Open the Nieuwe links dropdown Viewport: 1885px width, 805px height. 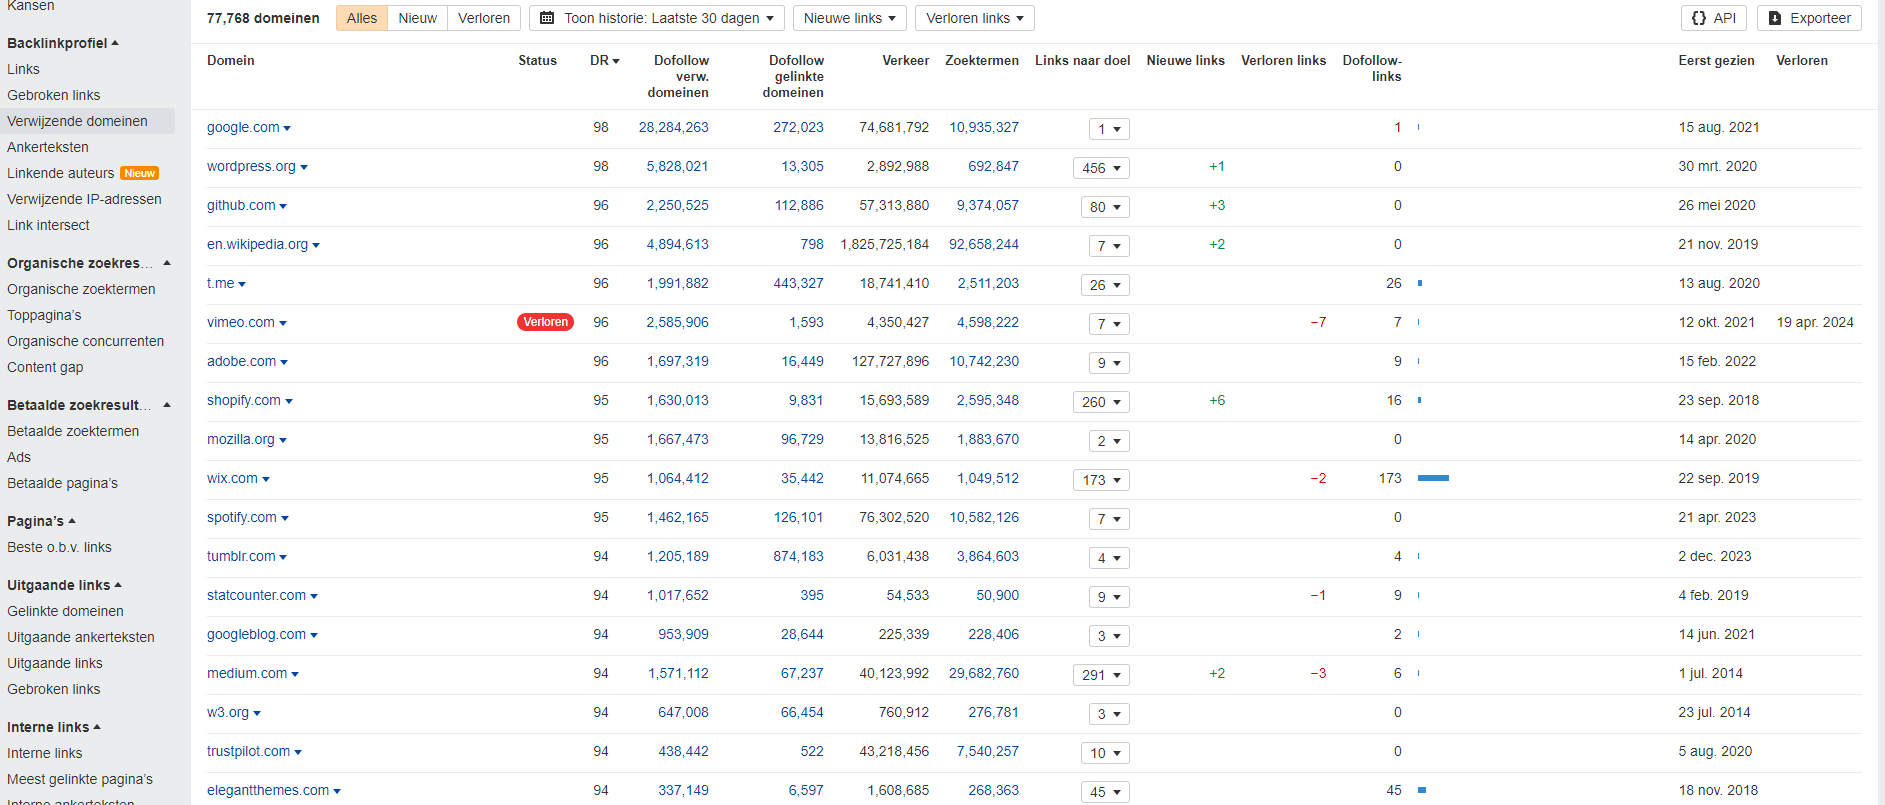tap(850, 18)
